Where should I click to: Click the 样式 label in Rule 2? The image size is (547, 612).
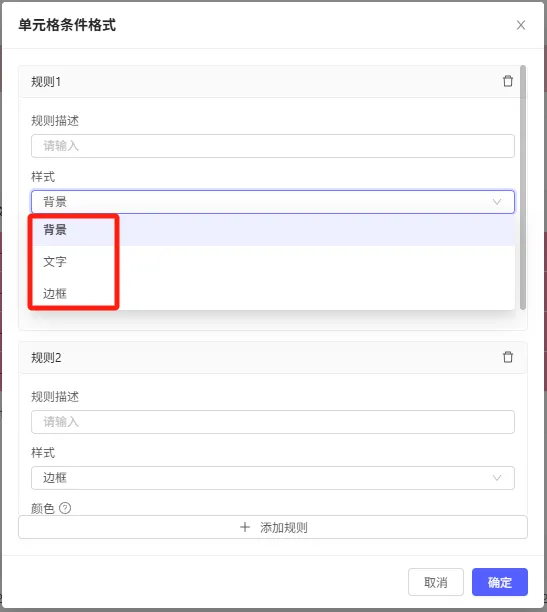[43, 453]
